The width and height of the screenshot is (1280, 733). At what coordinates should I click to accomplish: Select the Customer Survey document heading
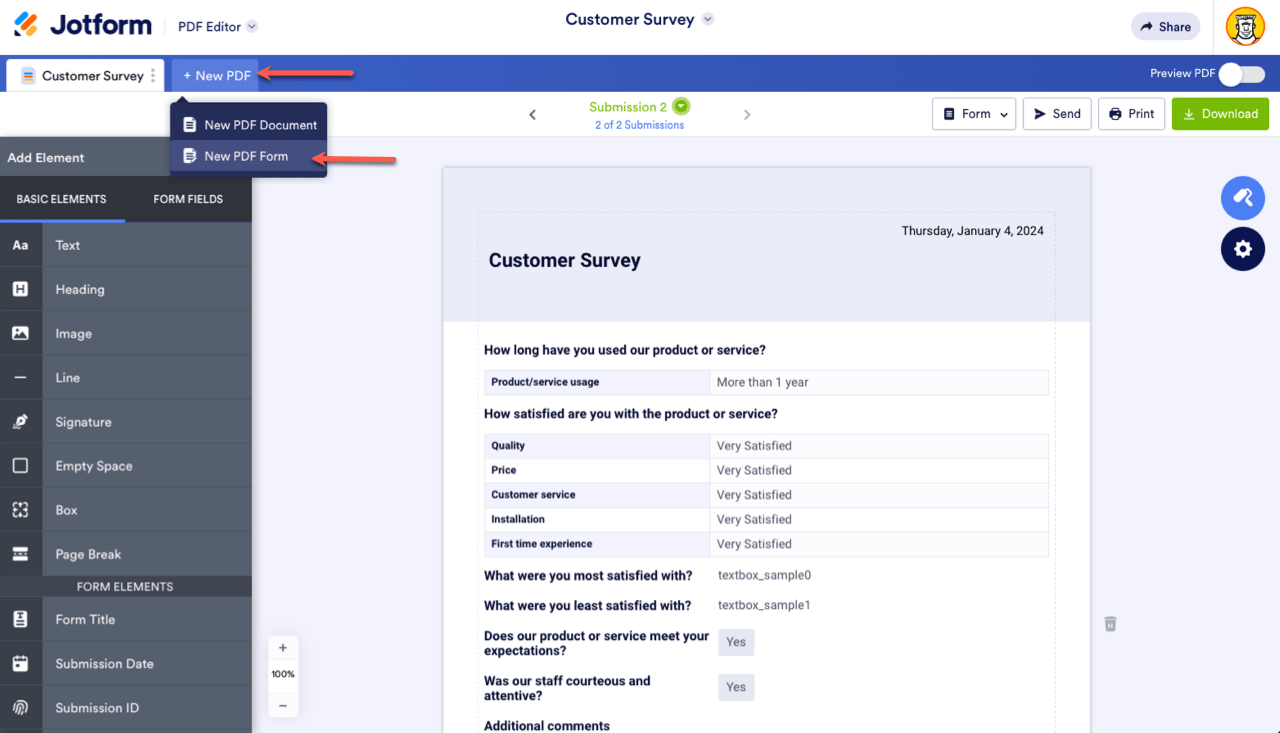coord(564,260)
